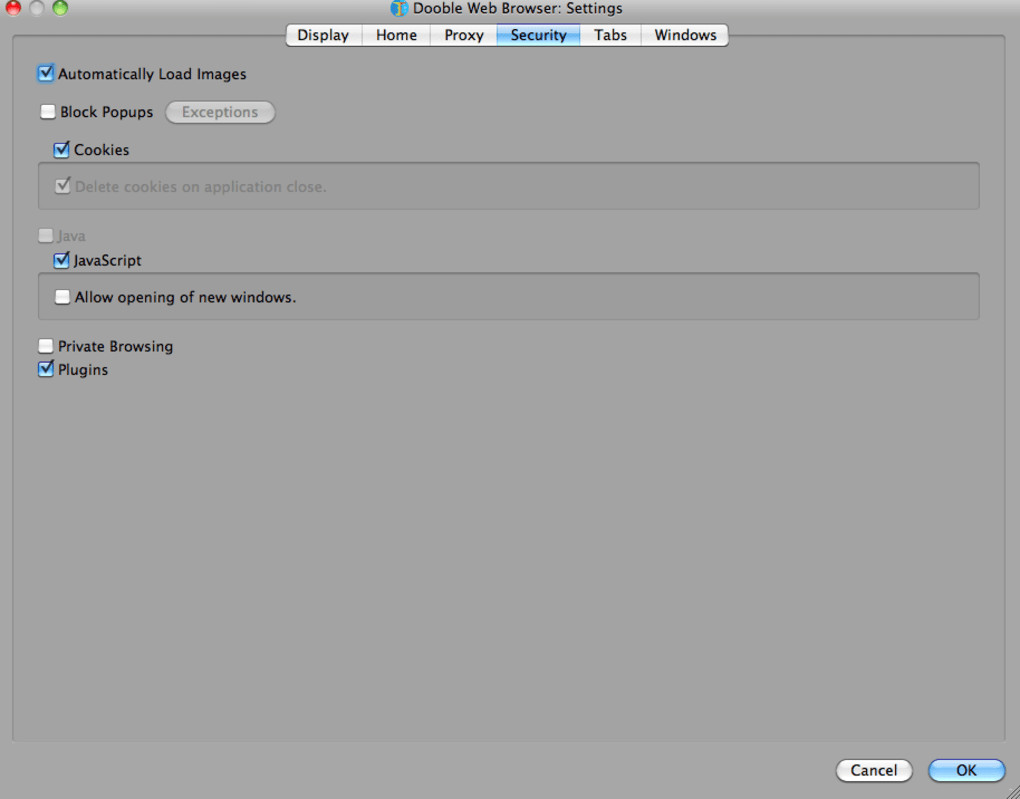
Task: Tick the Java checkbox
Action: [x=46, y=235]
